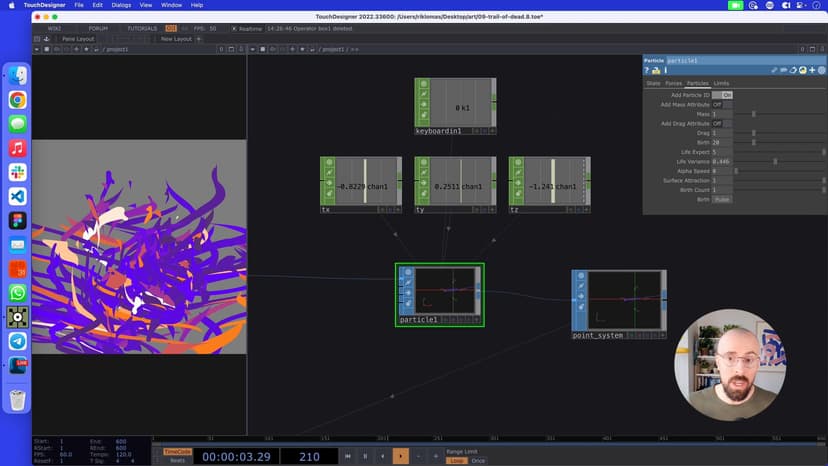Switch to the Forces parameter tab
Screen dimensions: 828x466
click(674, 83)
